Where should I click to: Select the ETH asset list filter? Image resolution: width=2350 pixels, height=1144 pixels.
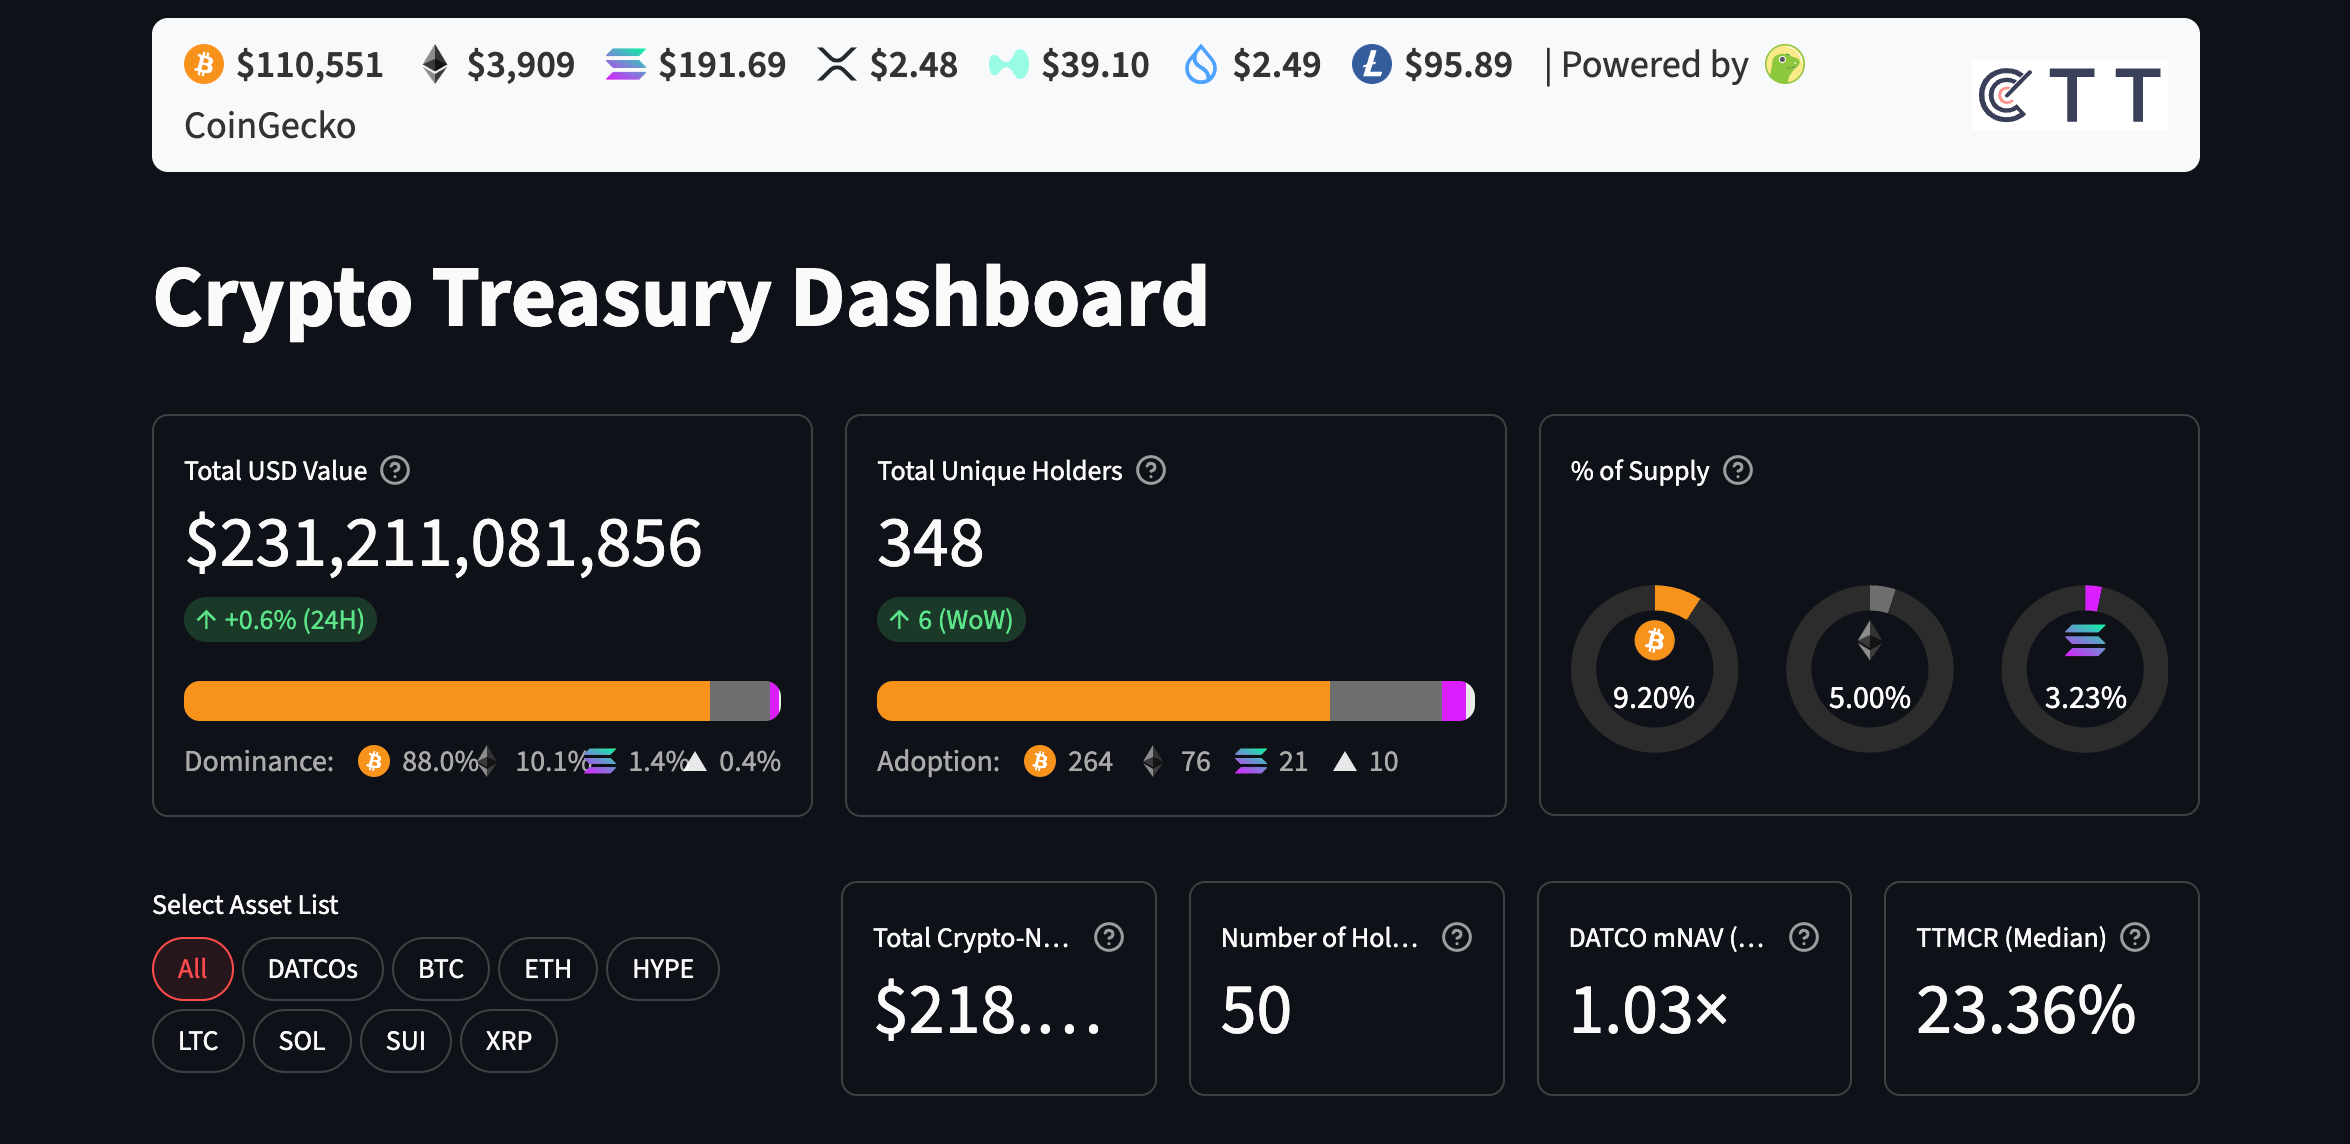pos(548,969)
